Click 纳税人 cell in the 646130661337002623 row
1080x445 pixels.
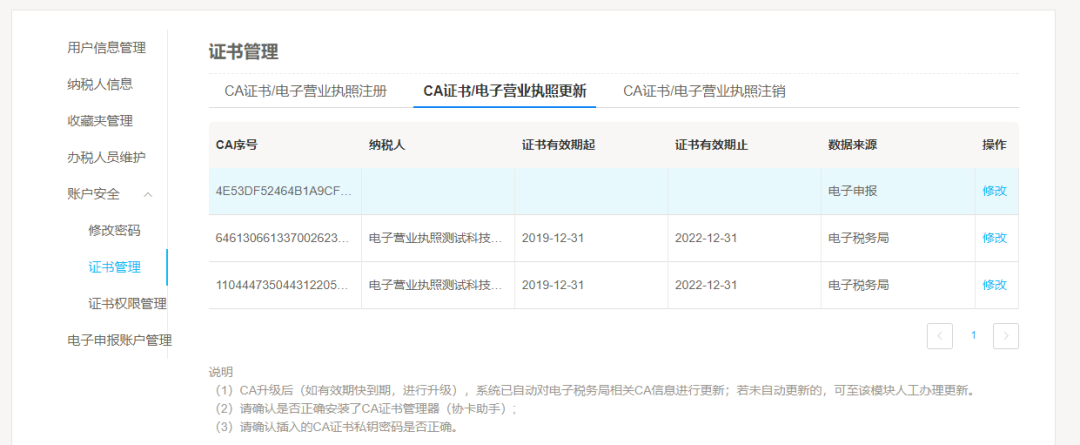click(x=436, y=238)
